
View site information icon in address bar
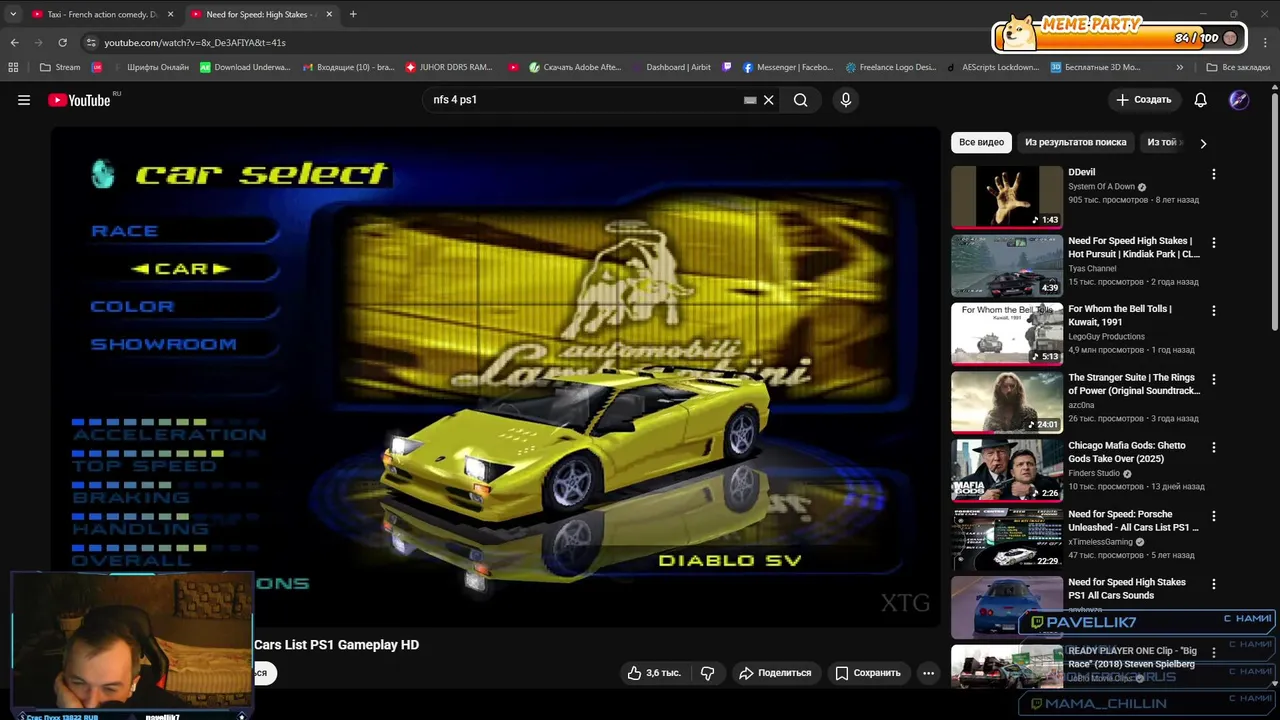91,43
